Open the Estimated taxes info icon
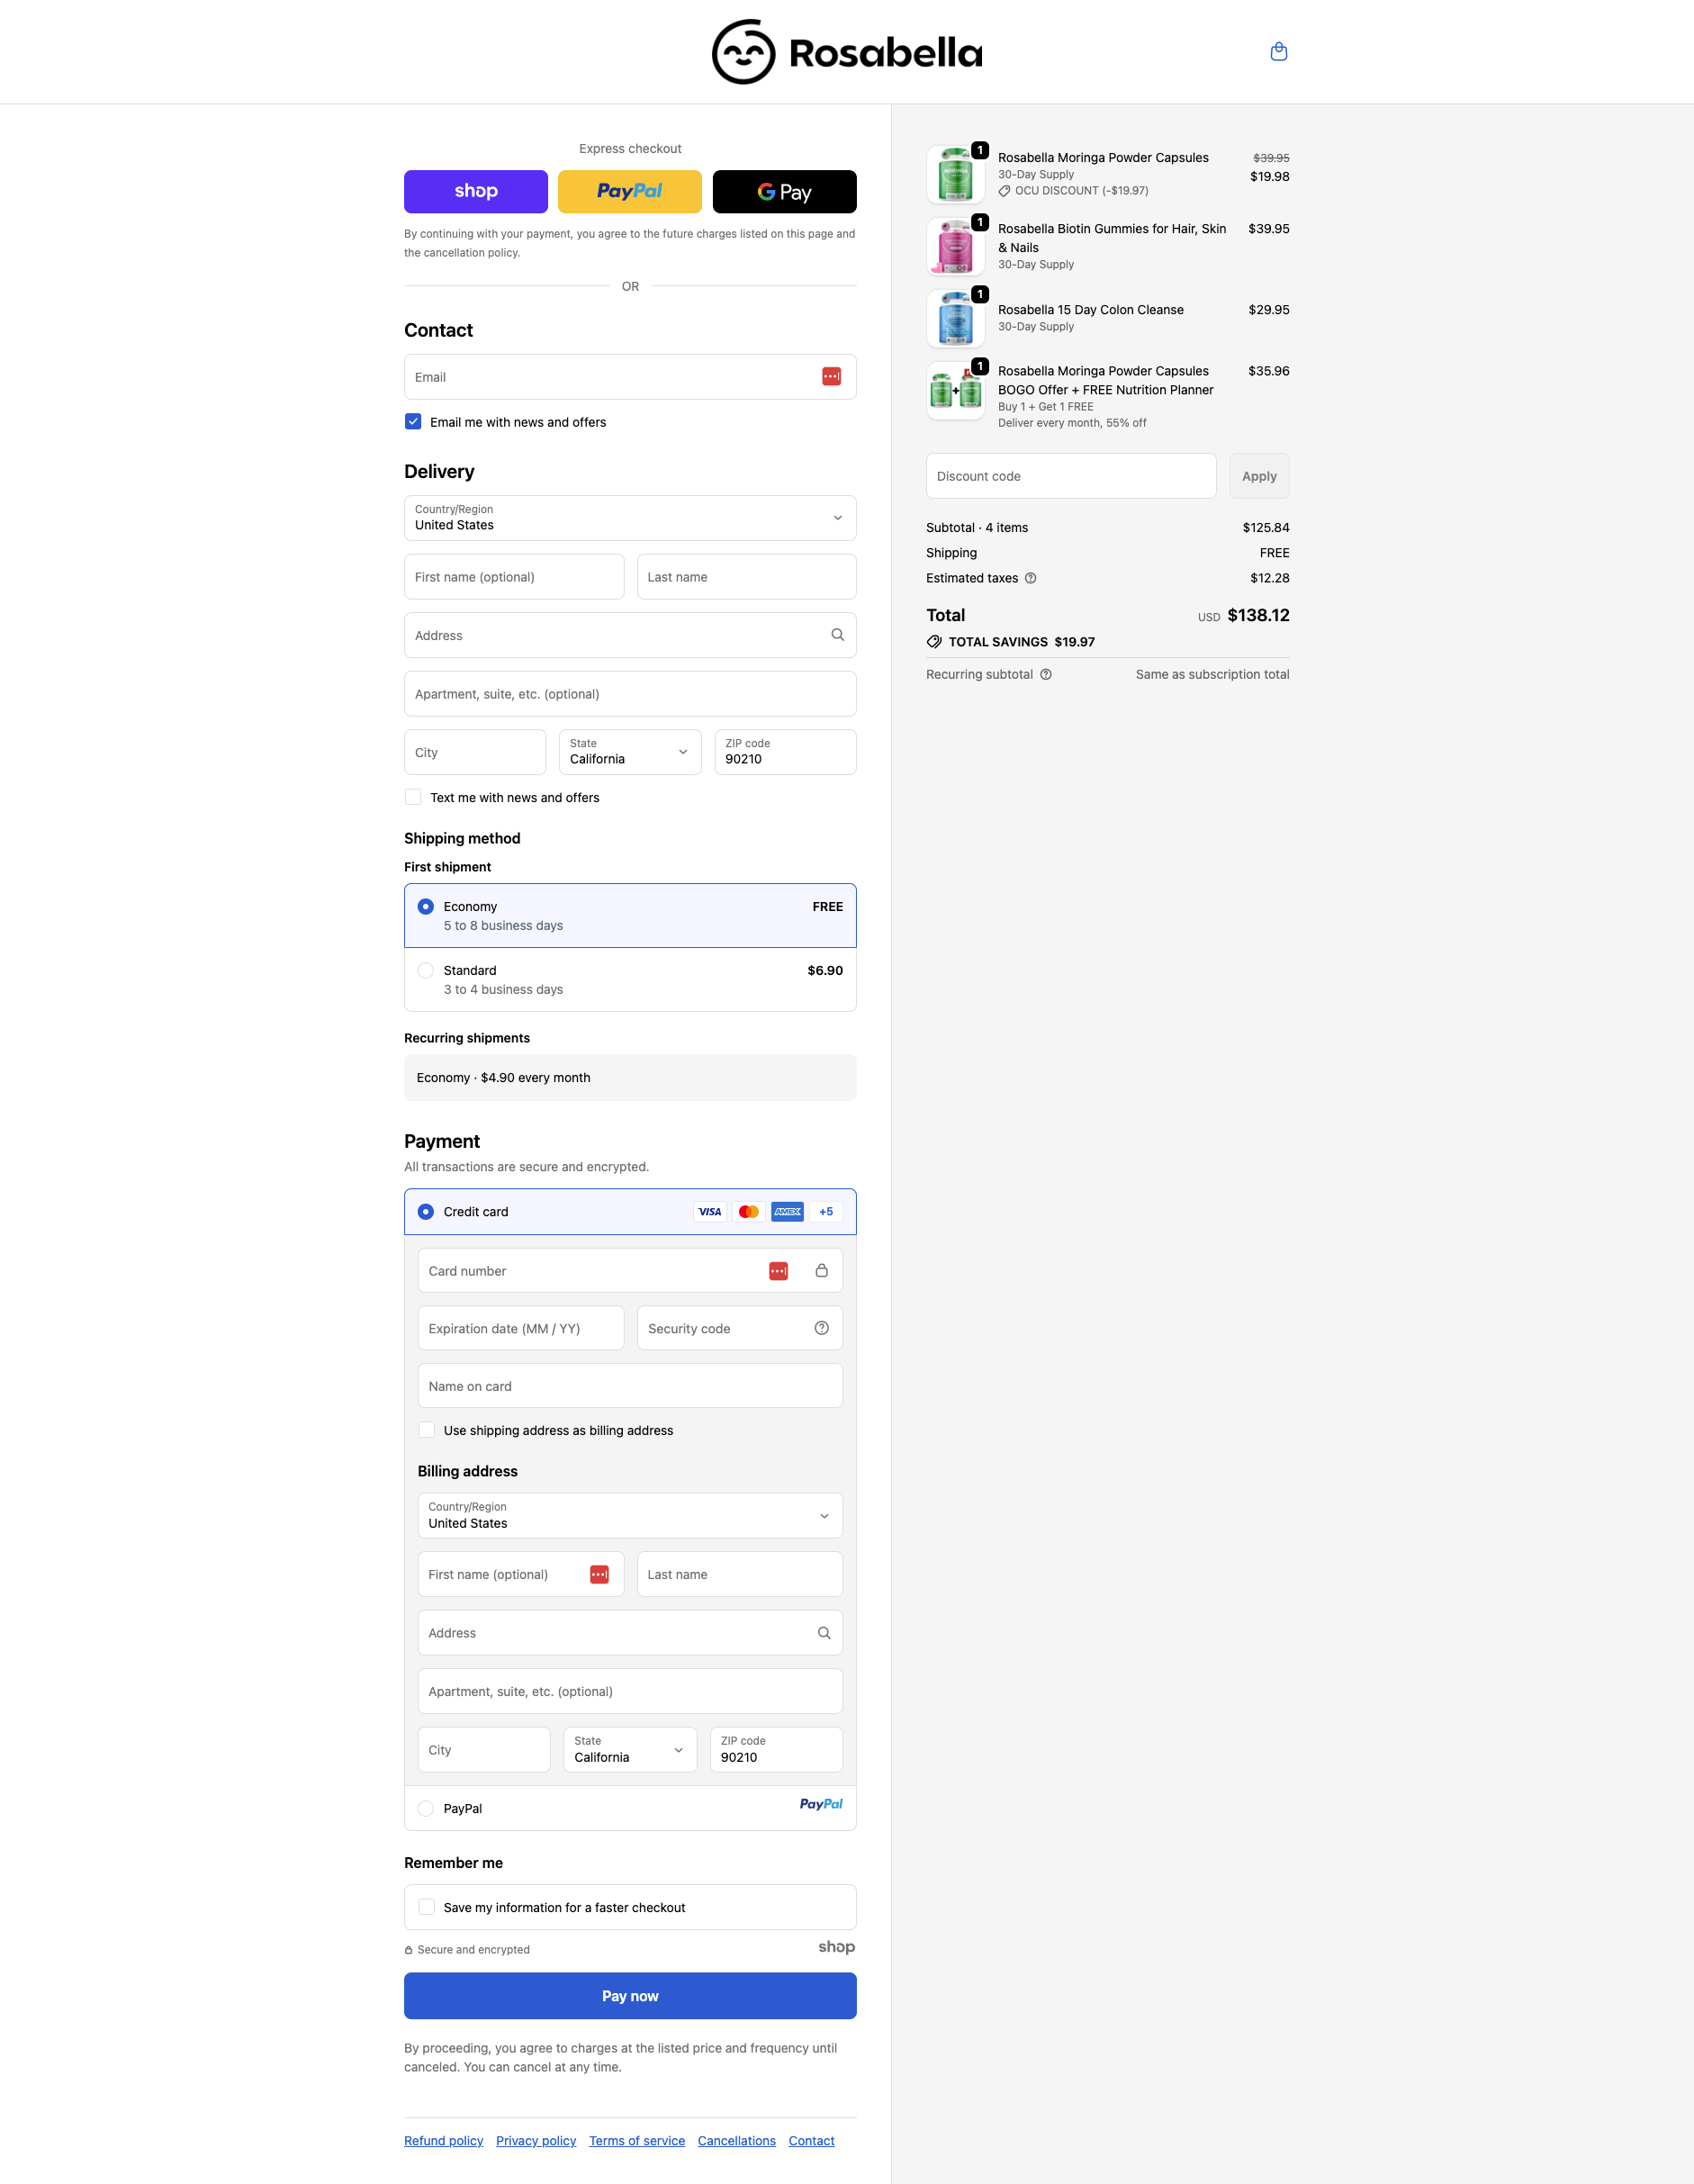The image size is (1694, 2184). 1030,578
